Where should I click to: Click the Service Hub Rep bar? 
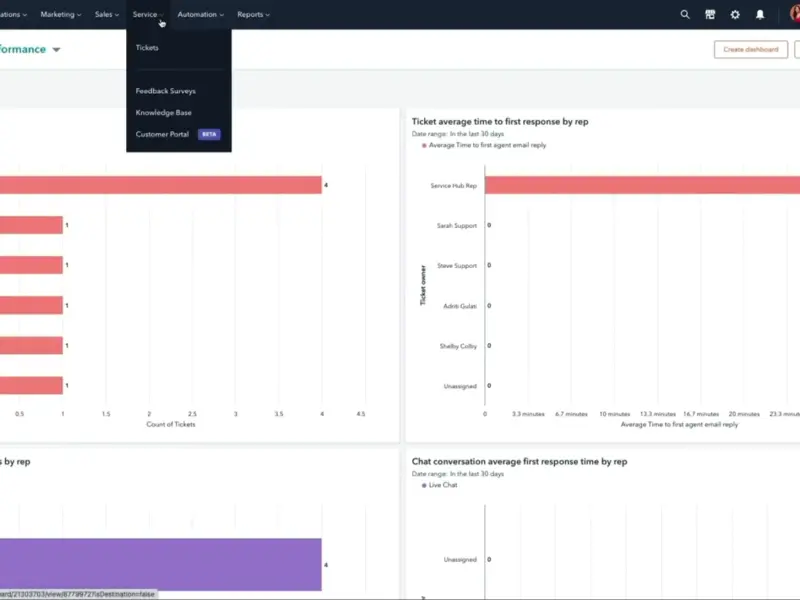pyautogui.click(x=642, y=185)
